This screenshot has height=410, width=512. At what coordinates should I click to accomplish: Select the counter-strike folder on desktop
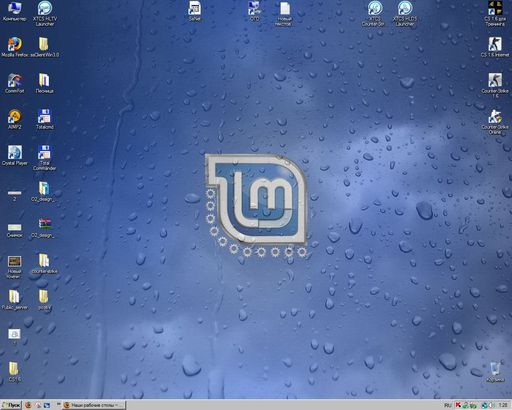point(44,264)
